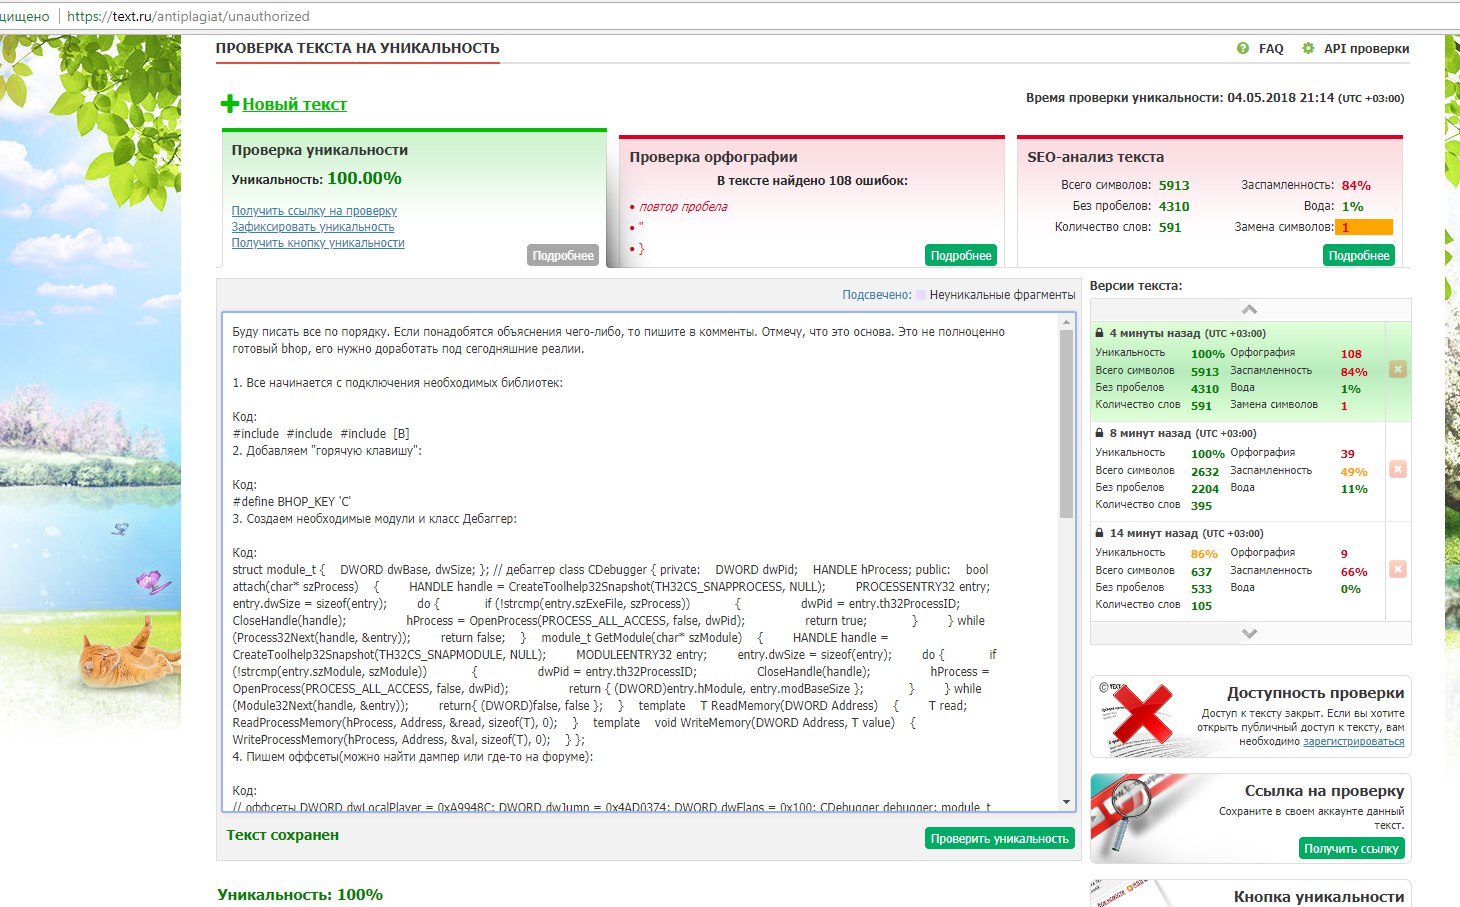Delete the 8 минут назад text version
This screenshot has width=1460, height=907.
(1398, 469)
